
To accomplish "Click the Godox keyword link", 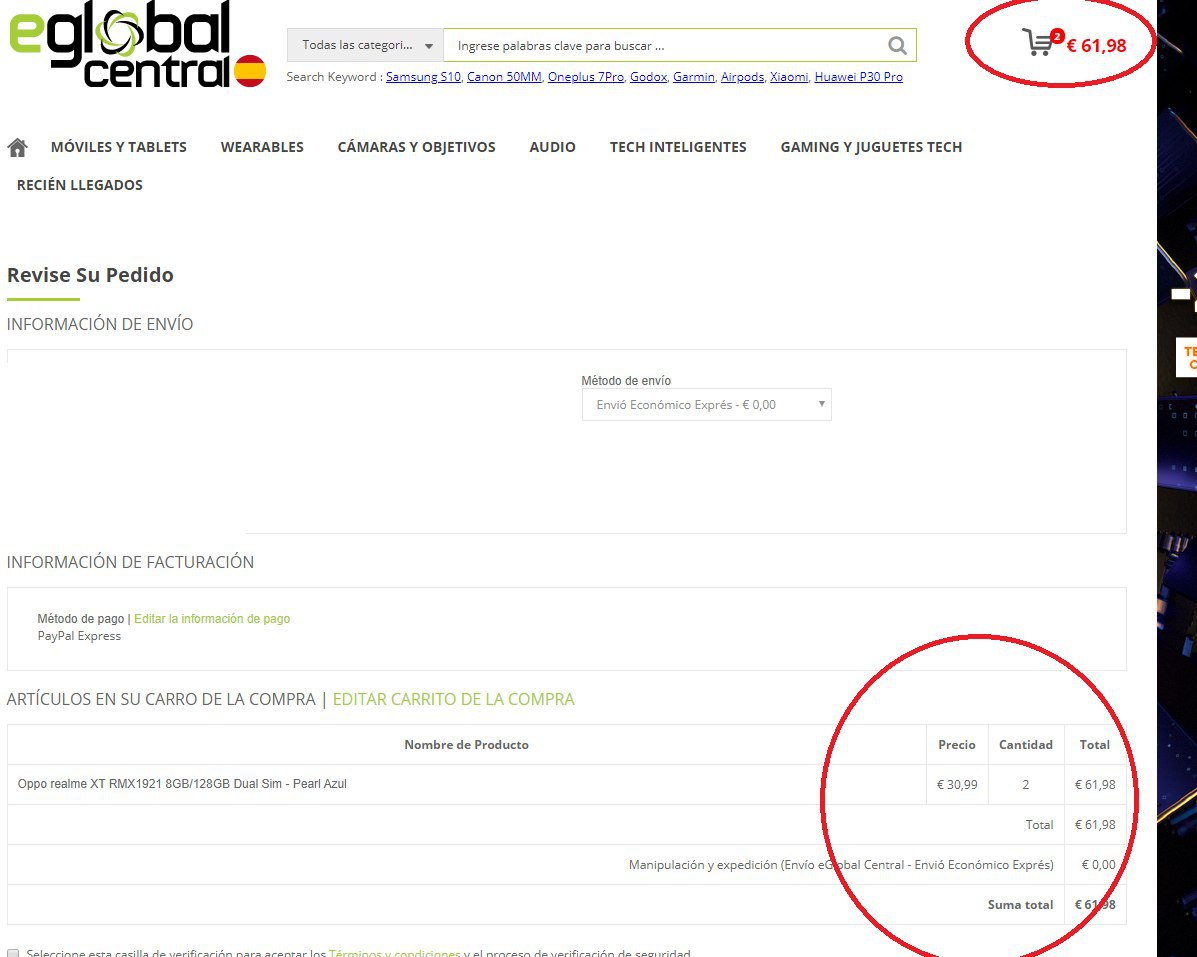I will [x=648, y=76].
